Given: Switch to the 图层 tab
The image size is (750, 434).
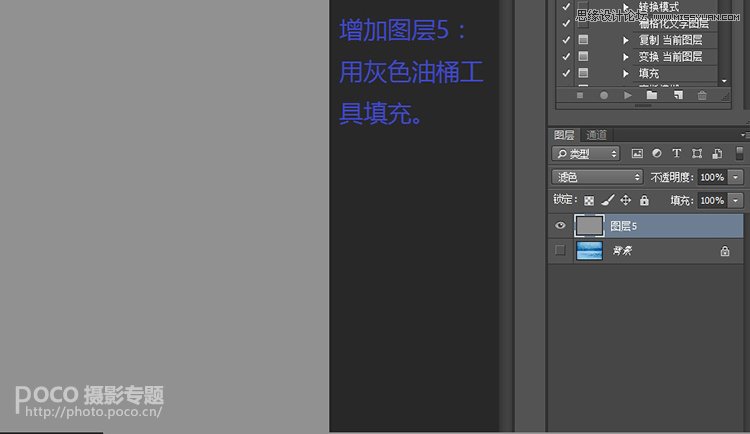Looking at the screenshot, I should [x=564, y=135].
